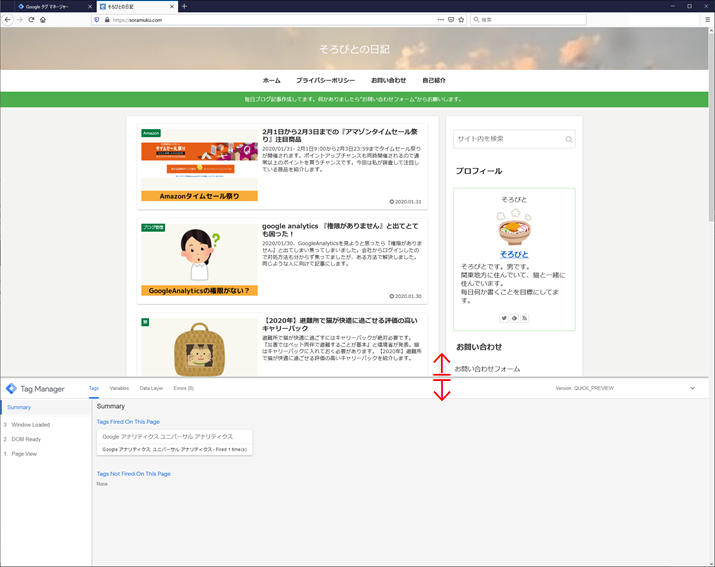Switch to the Data Layer tab
715x567 pixels.
tap(151, 388)
